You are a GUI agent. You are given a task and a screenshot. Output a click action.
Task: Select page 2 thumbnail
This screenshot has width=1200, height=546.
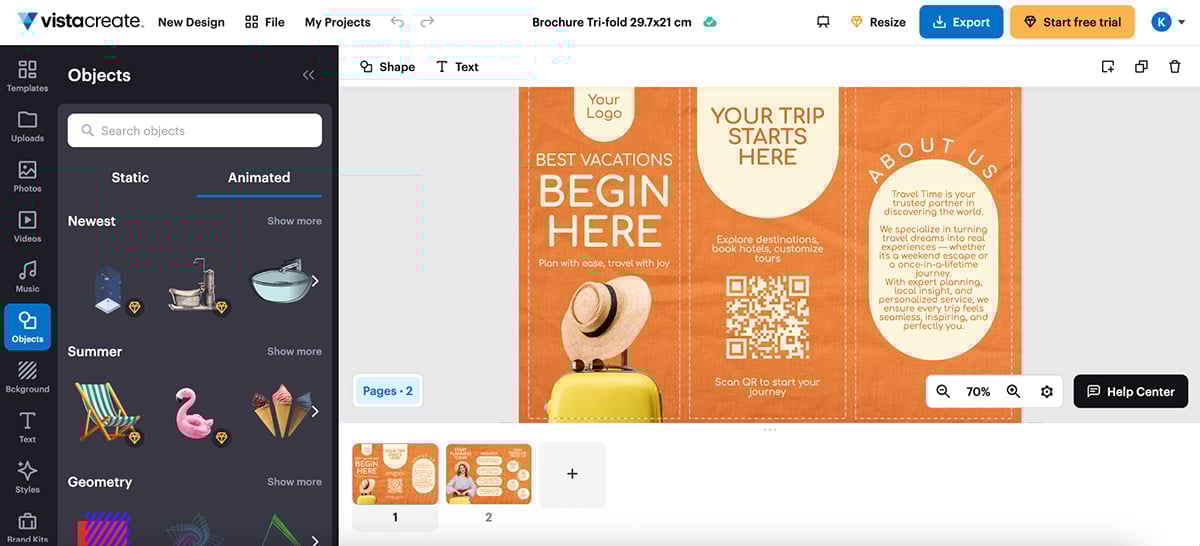point(488,475)
